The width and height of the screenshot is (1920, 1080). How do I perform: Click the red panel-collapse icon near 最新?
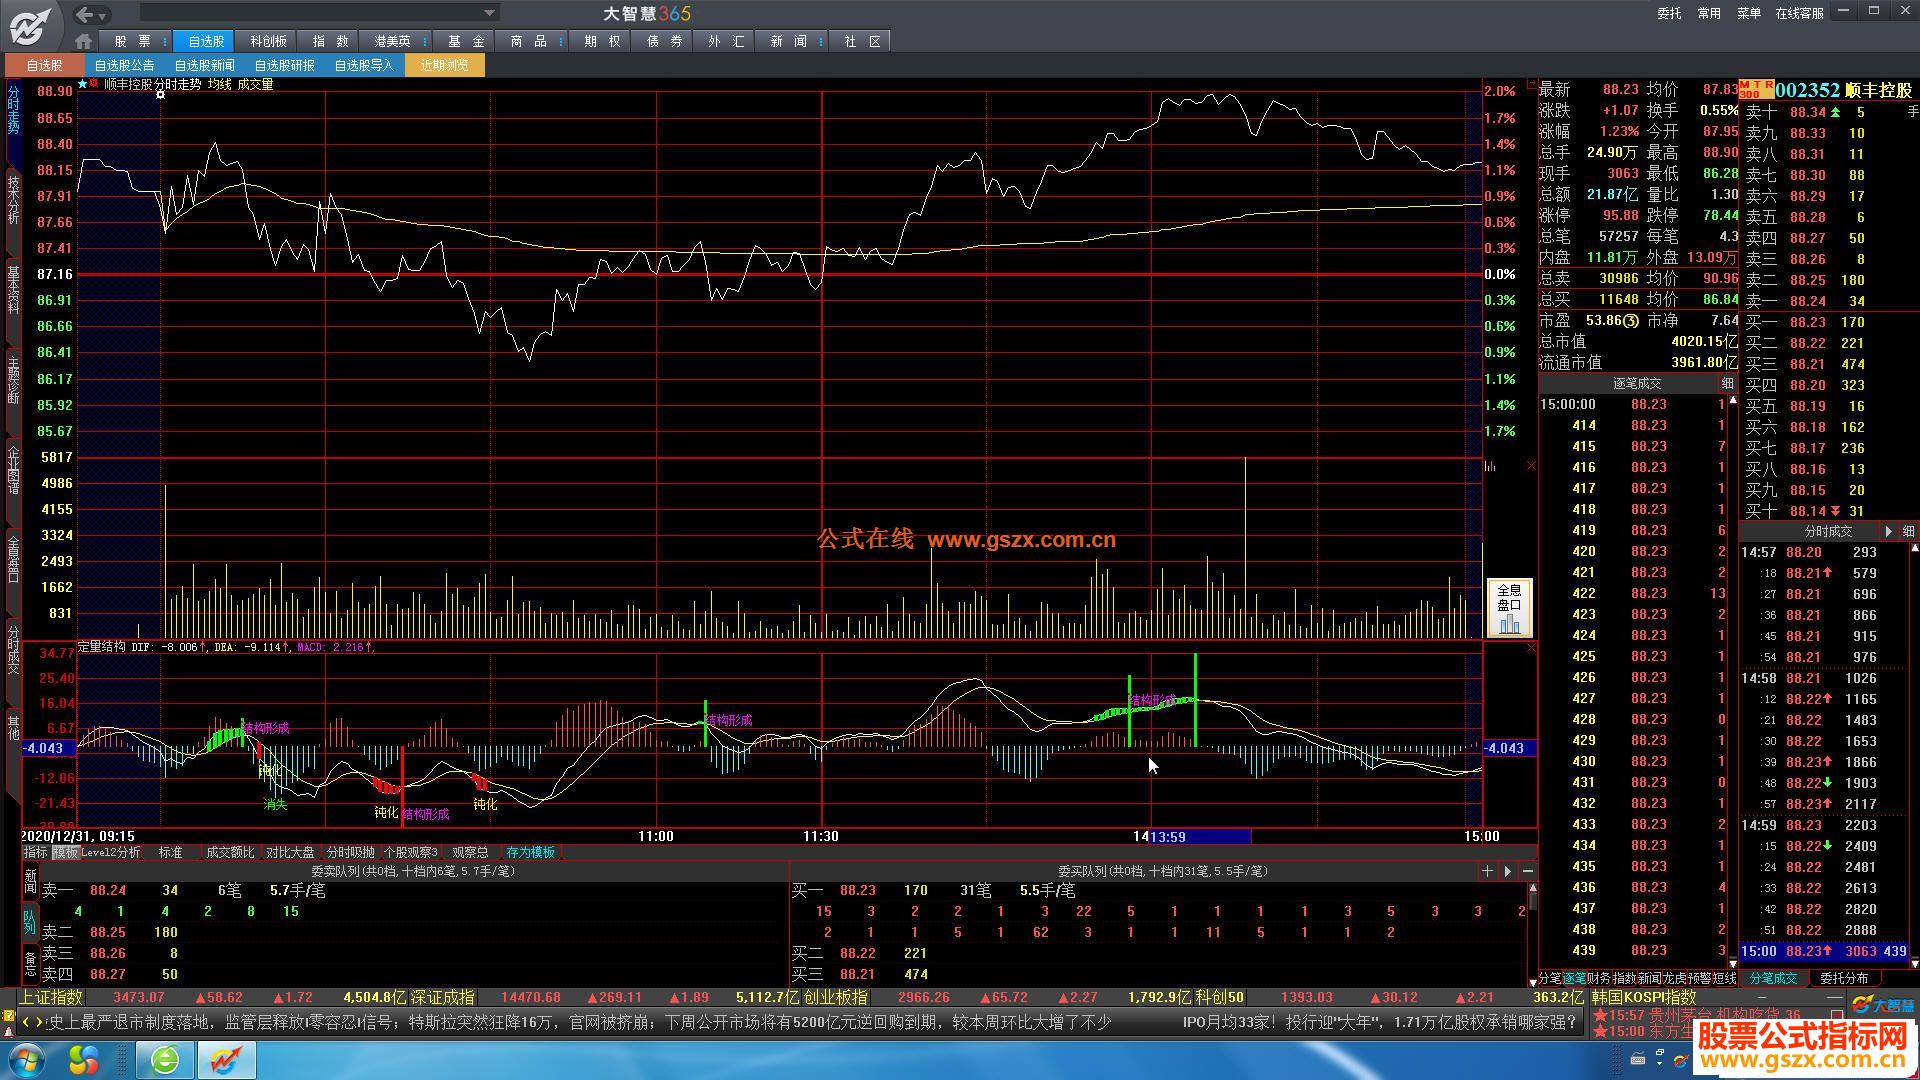coord(1530,84)
